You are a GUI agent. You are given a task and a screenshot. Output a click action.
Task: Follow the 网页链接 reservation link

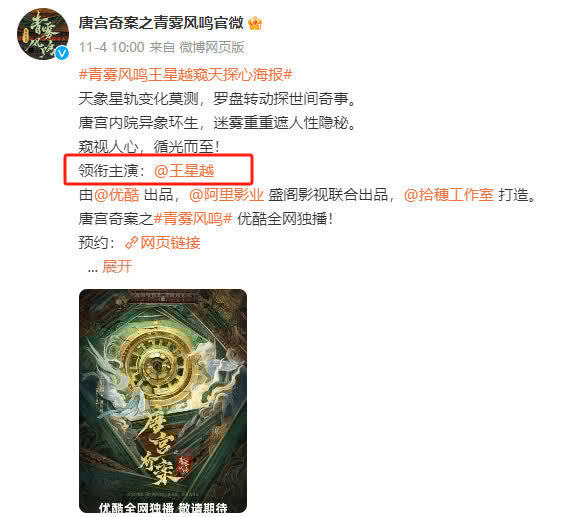171,243
